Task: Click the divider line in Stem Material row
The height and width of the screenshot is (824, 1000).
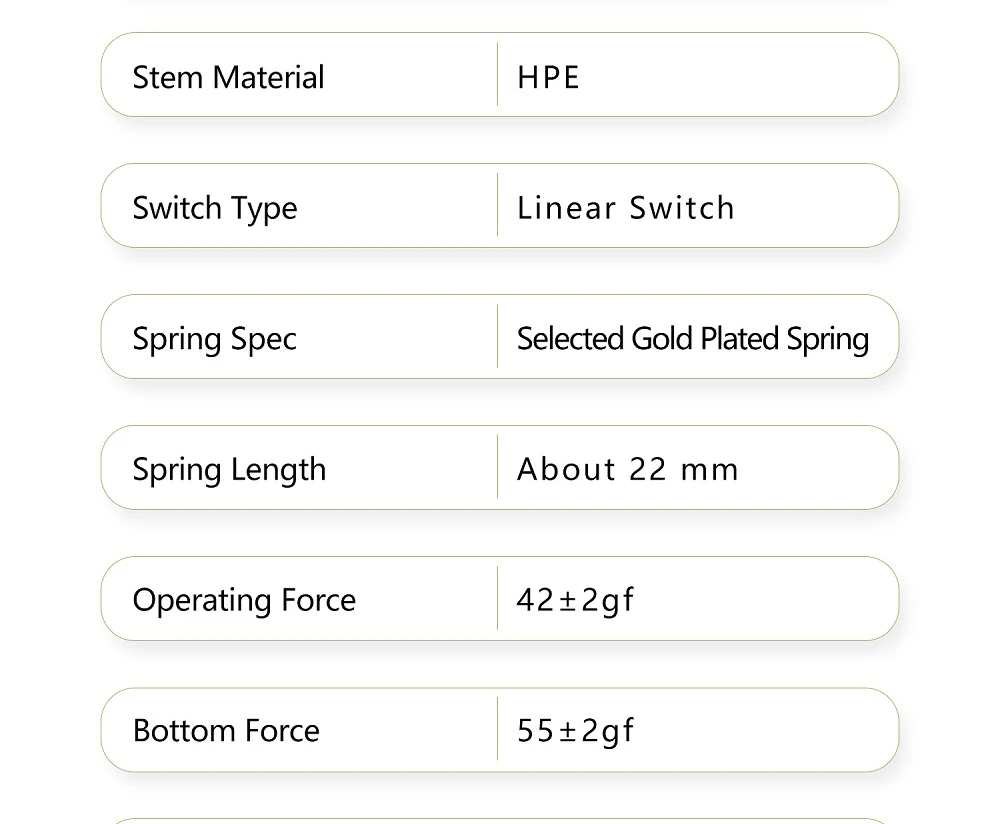Action: (497, 74)
